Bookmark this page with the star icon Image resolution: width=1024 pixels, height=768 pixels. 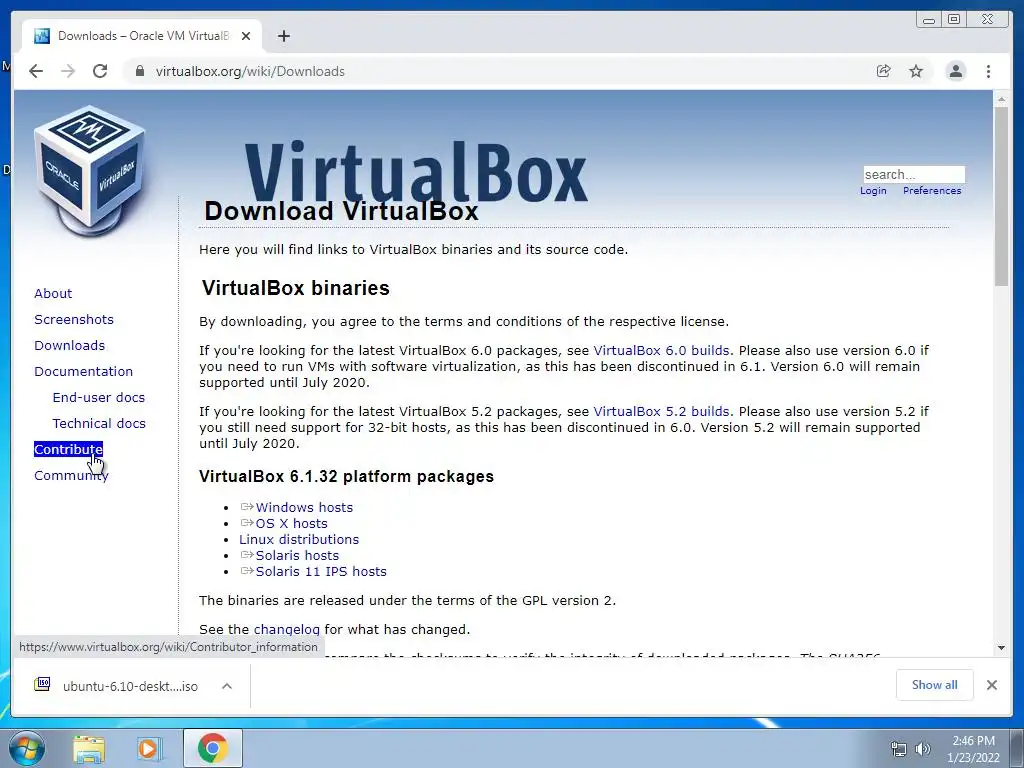(916, 71)
